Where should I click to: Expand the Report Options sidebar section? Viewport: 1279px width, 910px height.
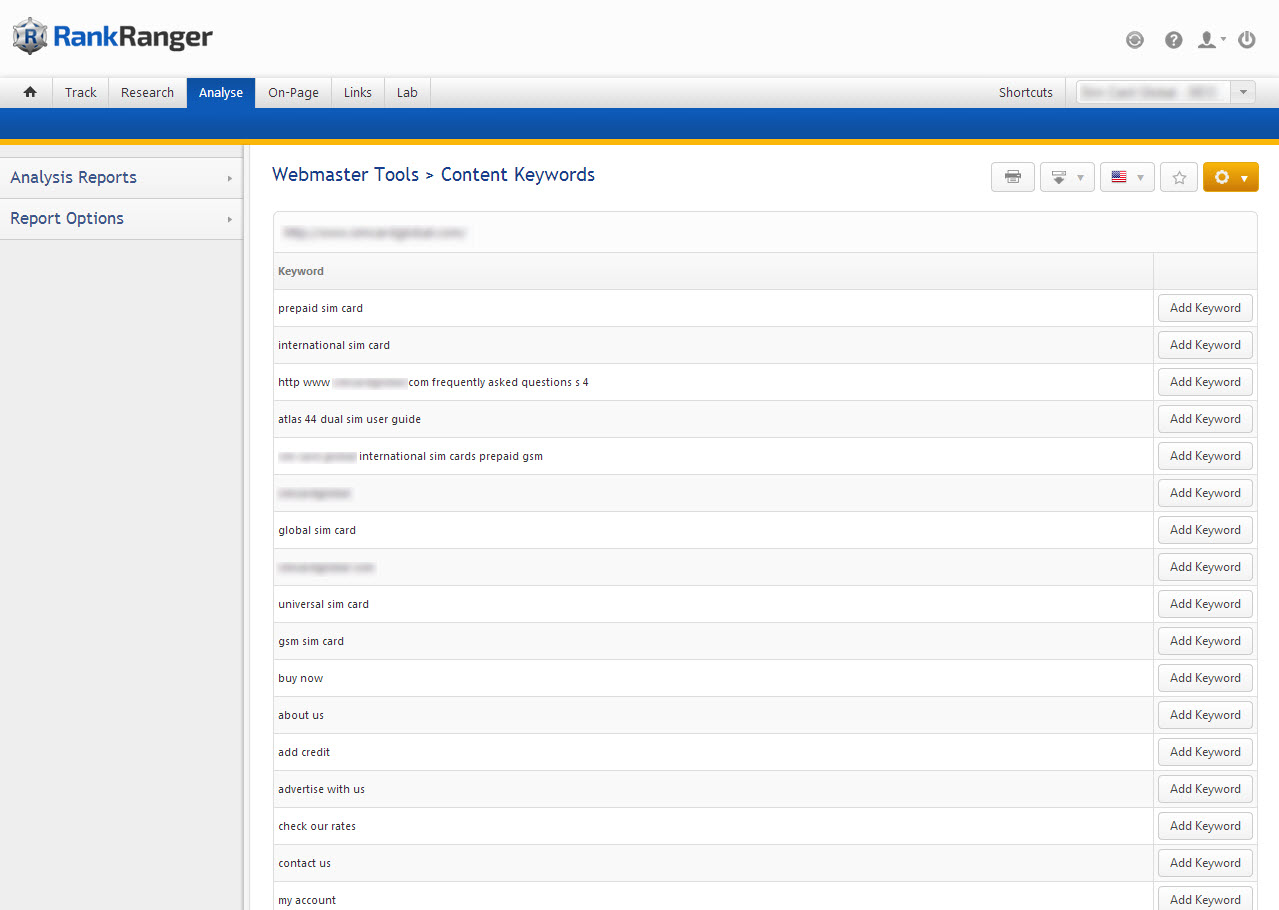[120, 218]
